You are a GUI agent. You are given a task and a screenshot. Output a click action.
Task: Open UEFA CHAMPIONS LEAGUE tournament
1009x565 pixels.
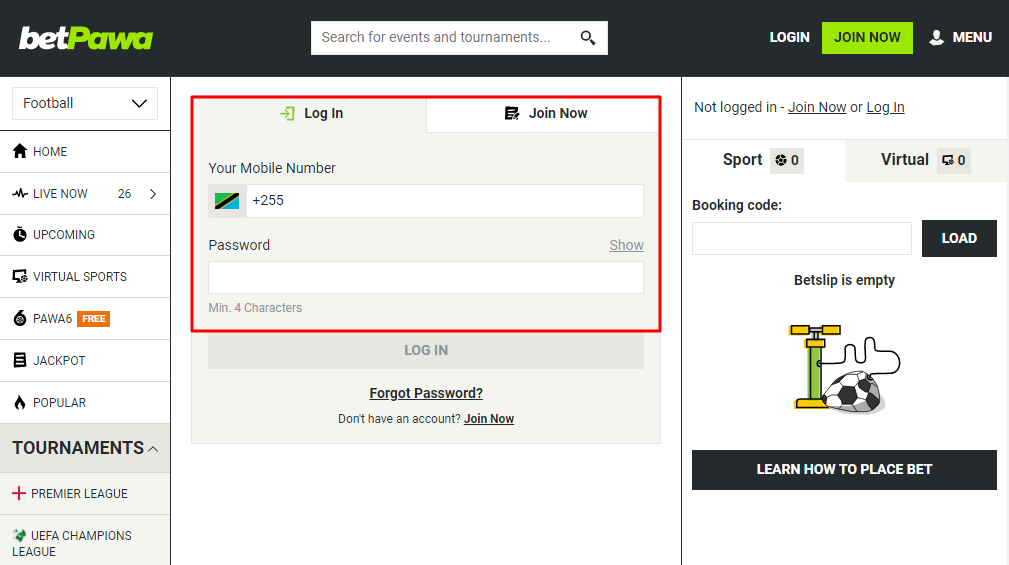pyautogui.click(x=85, y=541)
